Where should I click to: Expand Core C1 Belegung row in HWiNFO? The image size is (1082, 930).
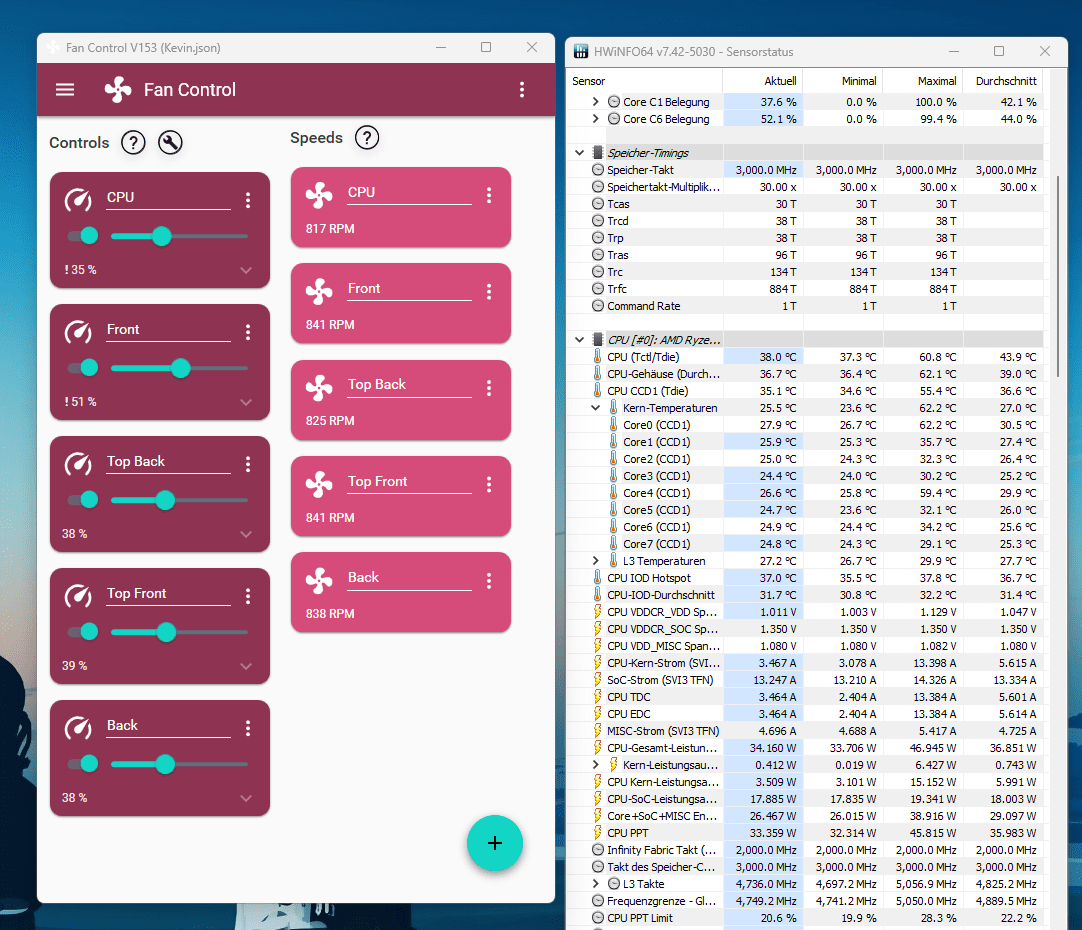click(596, 101)
